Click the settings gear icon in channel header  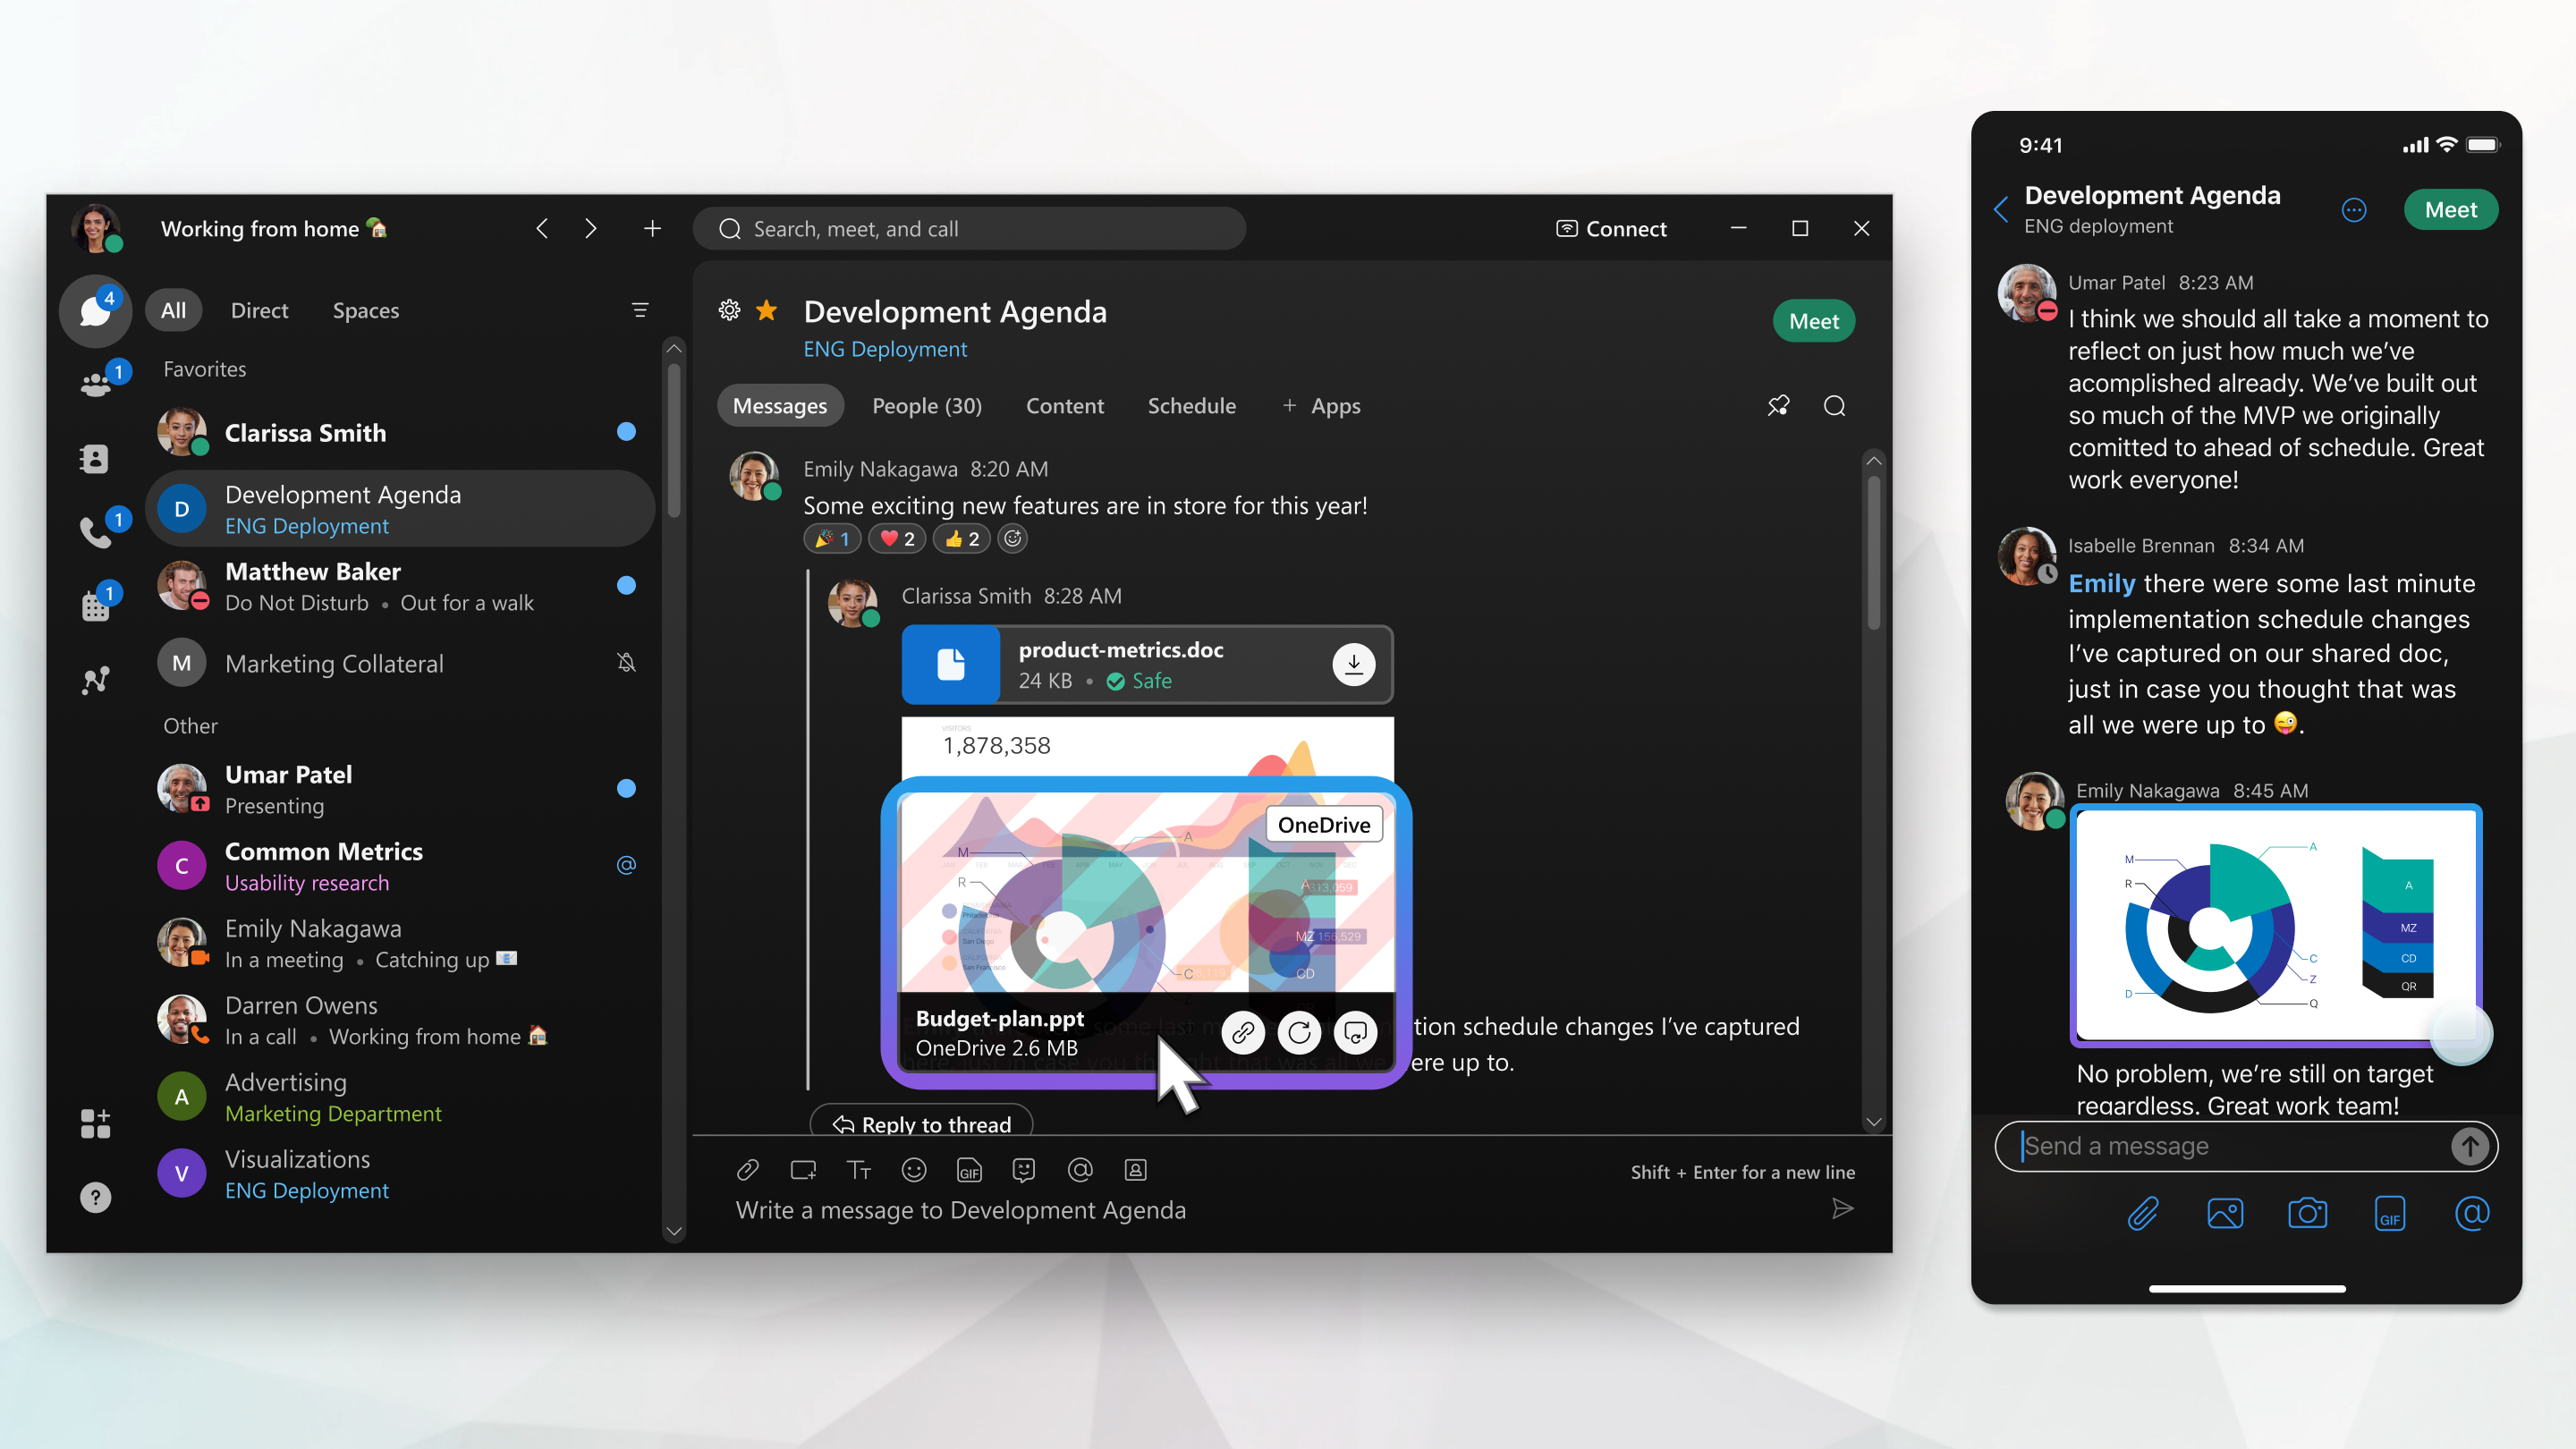(x=729, y=309)
